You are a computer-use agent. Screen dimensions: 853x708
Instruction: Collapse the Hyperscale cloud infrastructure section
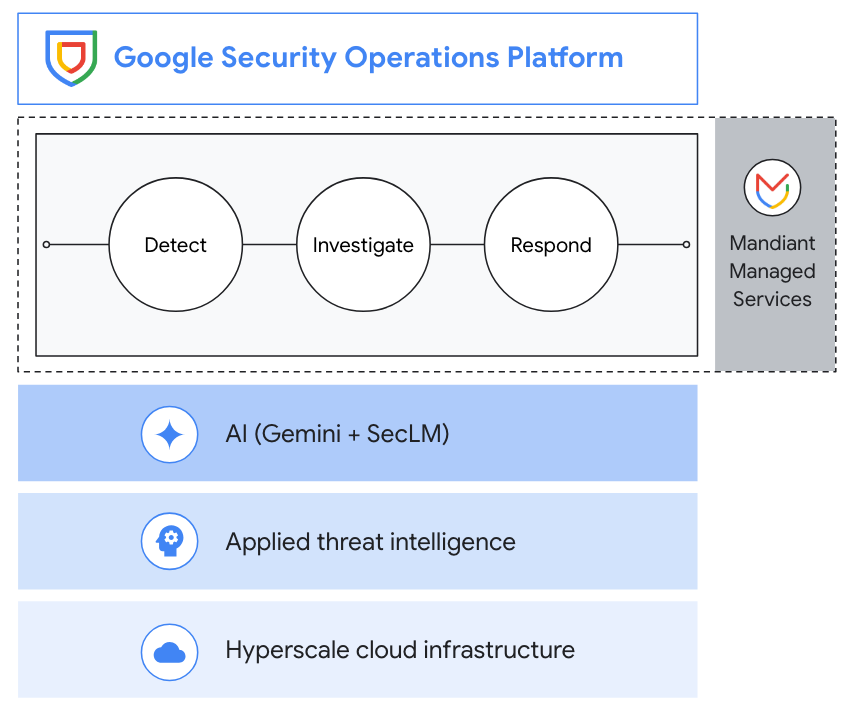(357, 651)
